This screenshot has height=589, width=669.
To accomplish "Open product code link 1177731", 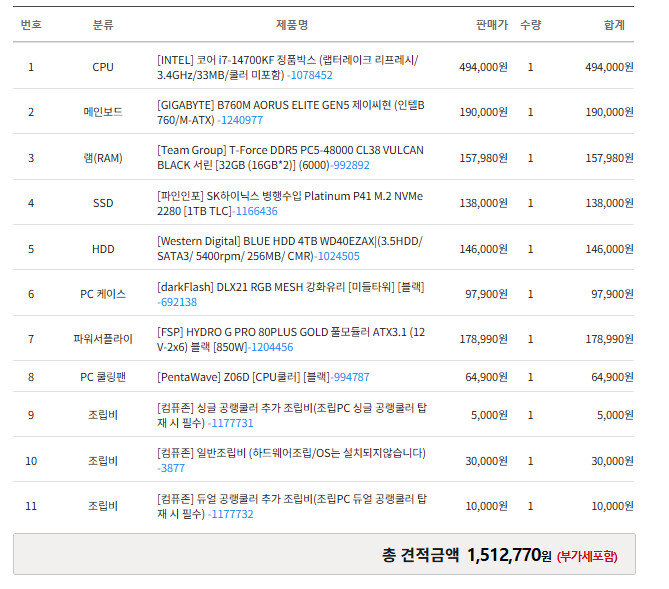I will coord(232,423).
